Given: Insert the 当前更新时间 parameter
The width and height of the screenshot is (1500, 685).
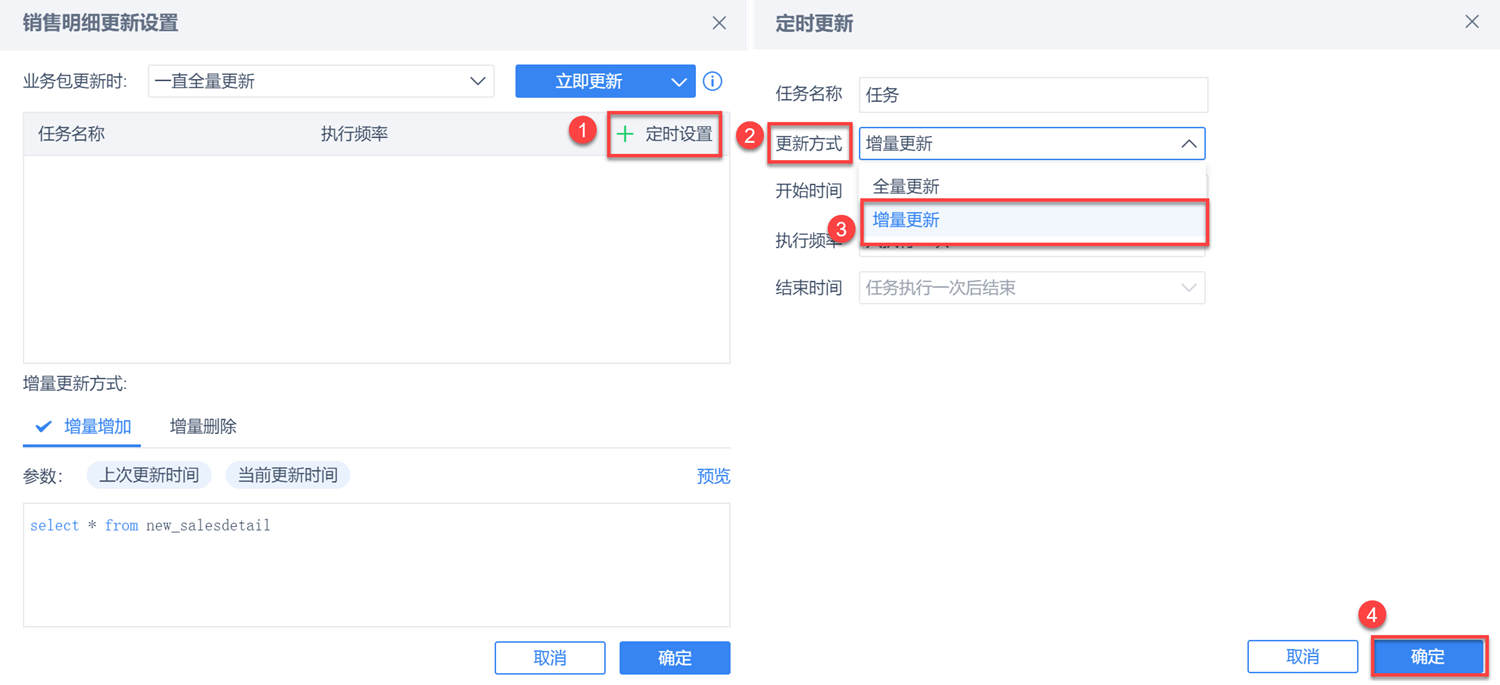Looking at the screenshot, I should pyautogui.click(x=288, y=475).
